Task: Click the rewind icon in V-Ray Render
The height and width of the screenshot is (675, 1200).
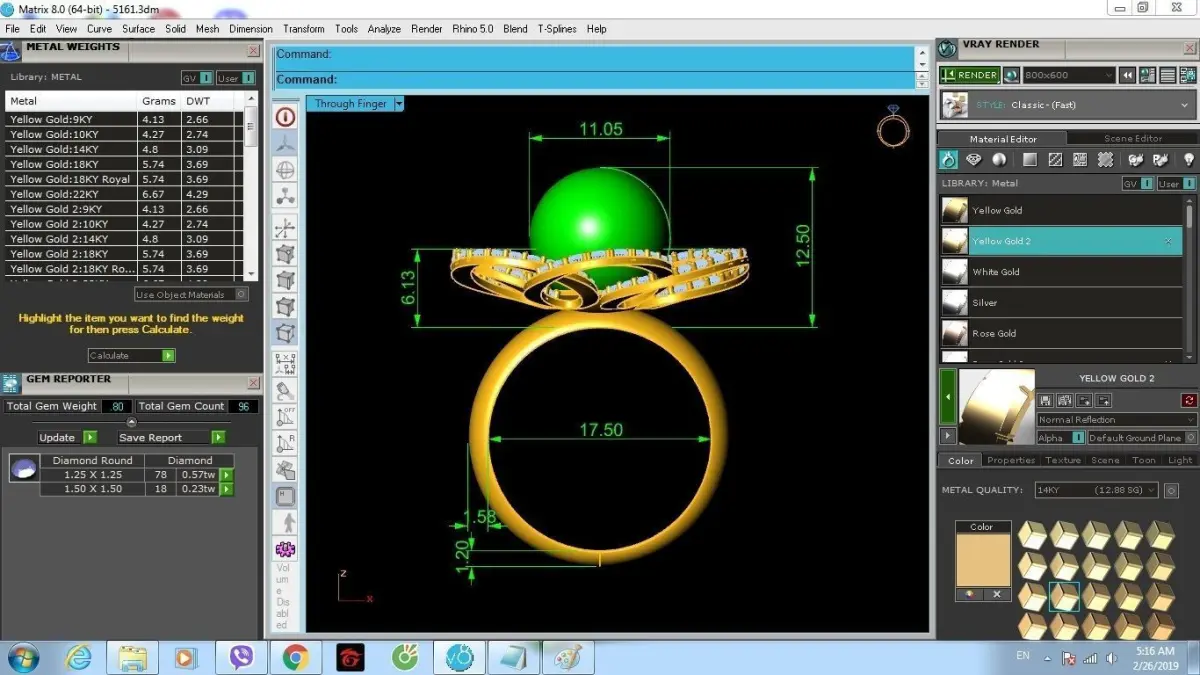Action: tap(1127, 75)
